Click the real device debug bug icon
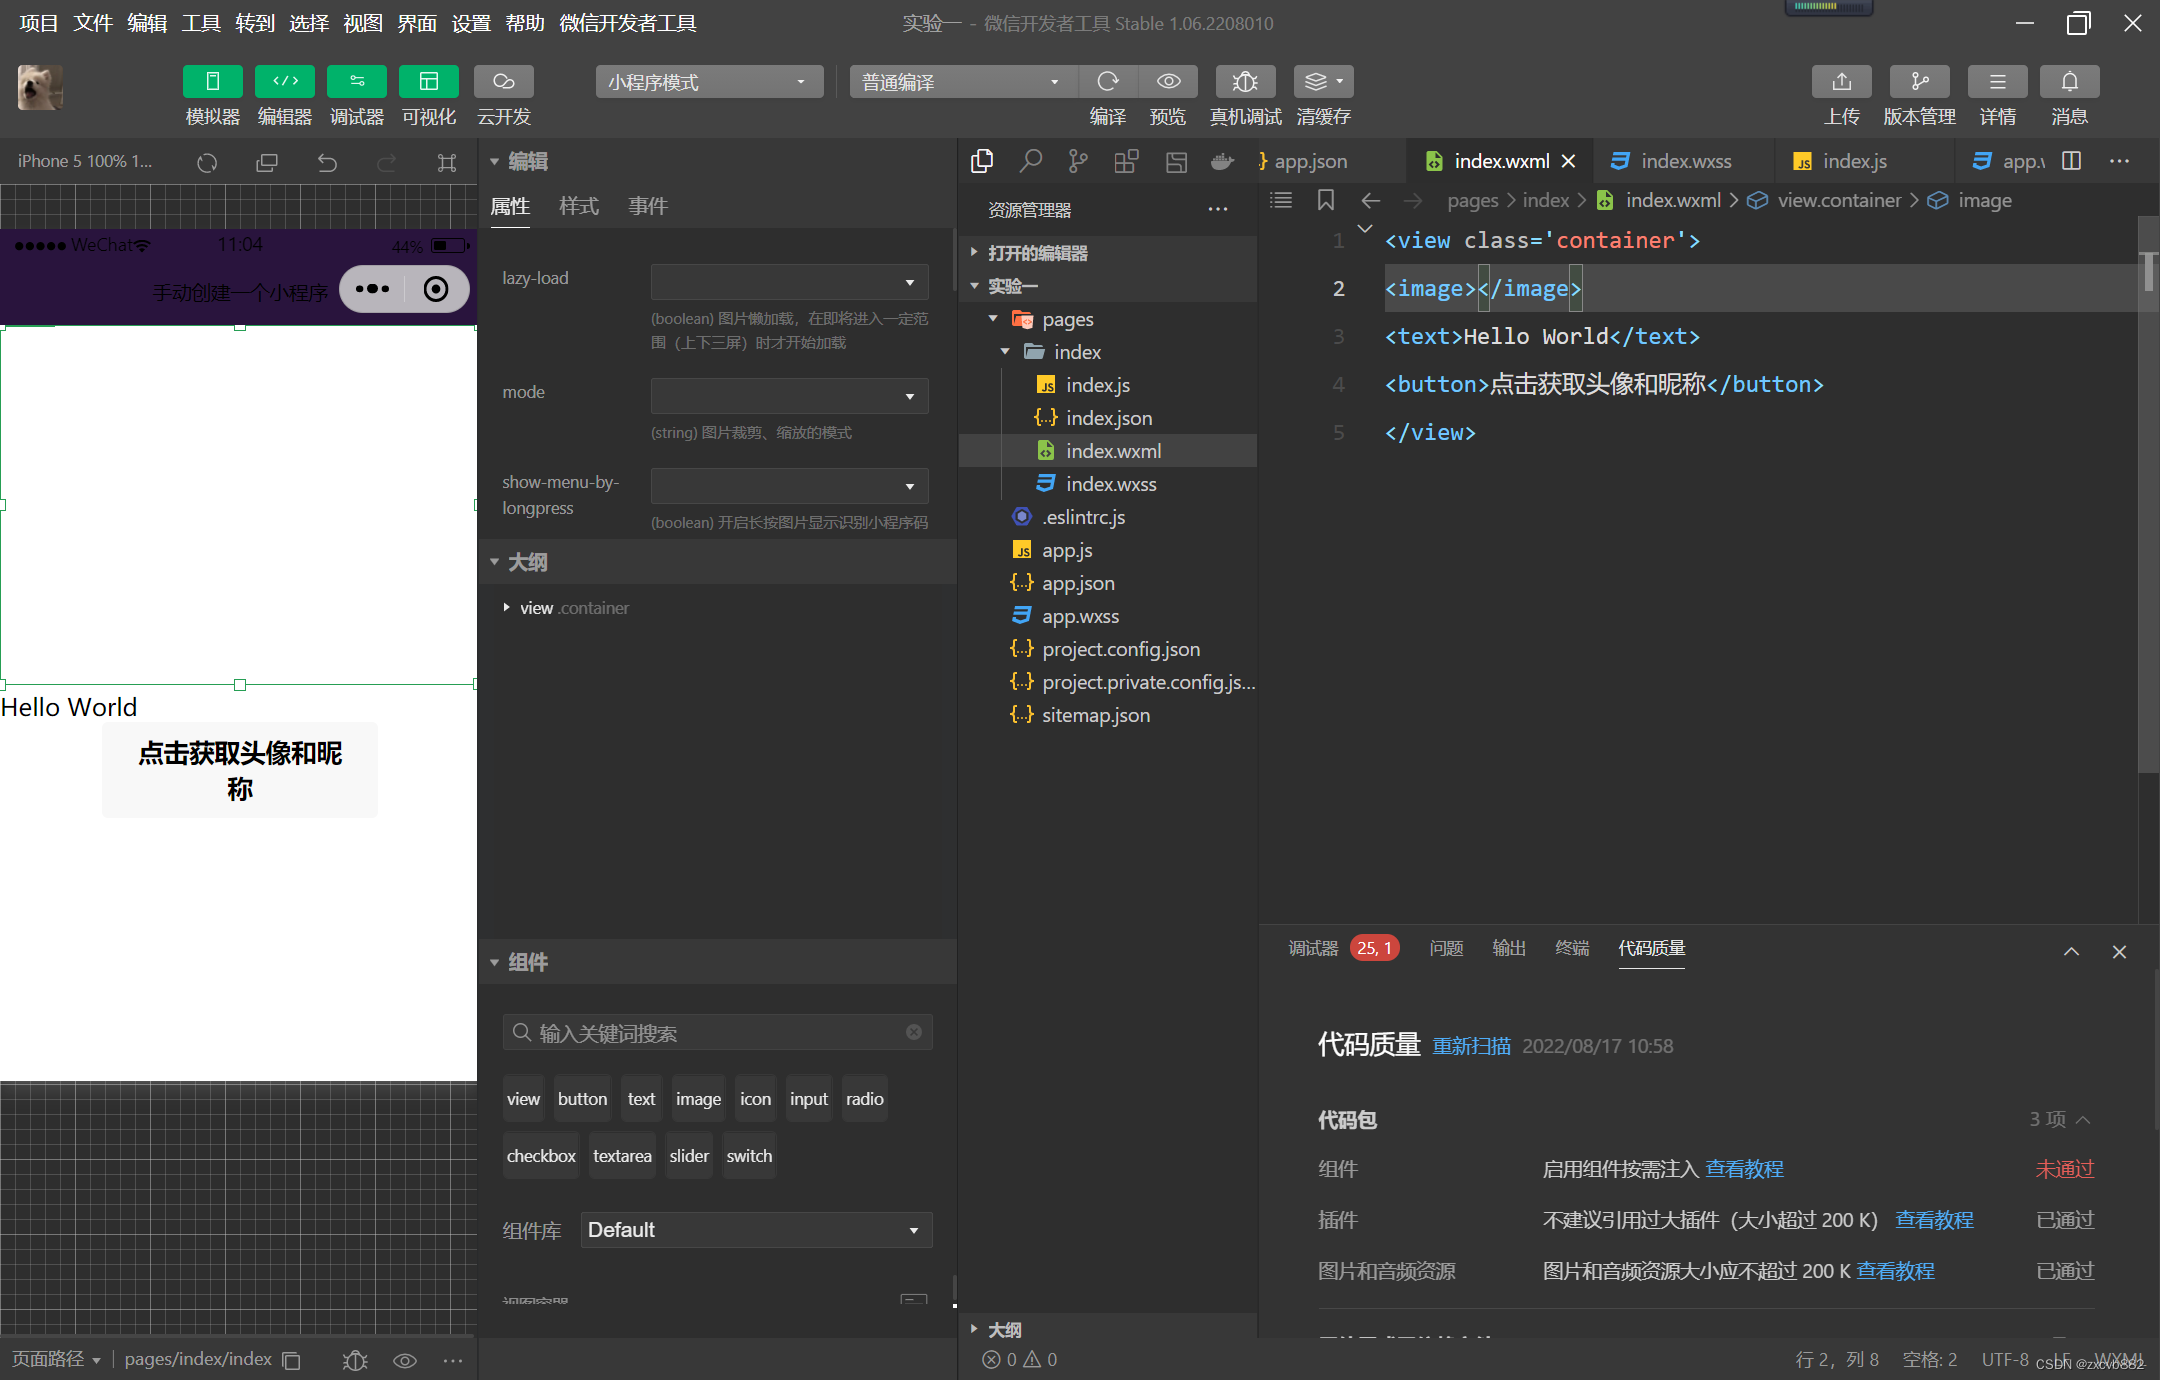This screenshot has width=2160, height=1380. [1244, 82]
